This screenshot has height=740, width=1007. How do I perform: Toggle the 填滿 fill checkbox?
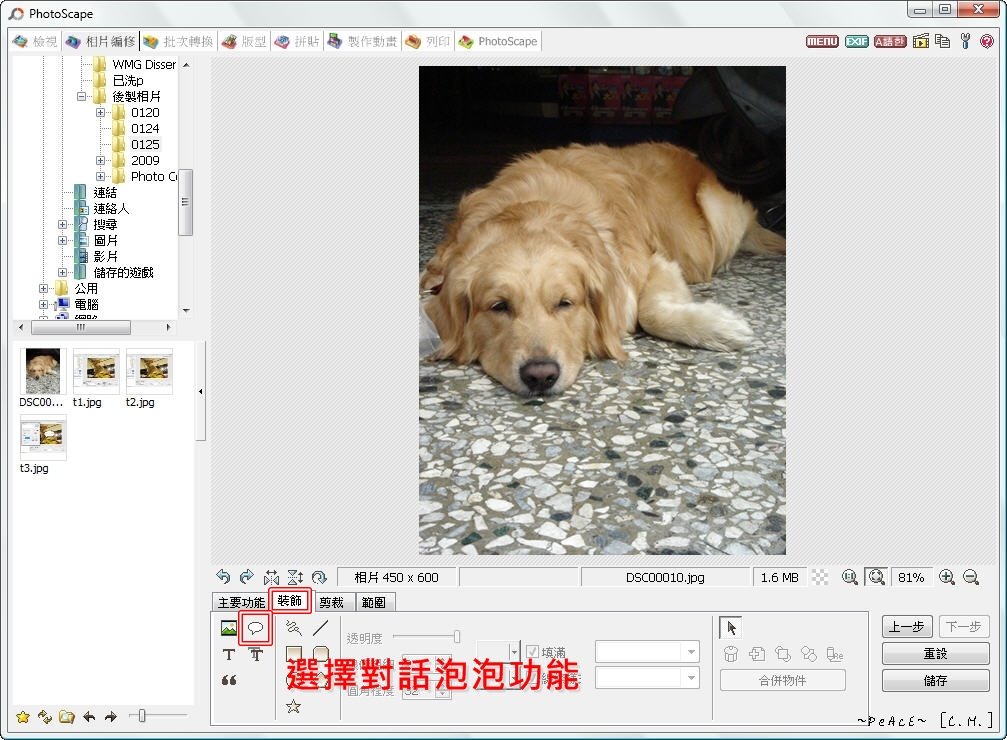[532, 652]
